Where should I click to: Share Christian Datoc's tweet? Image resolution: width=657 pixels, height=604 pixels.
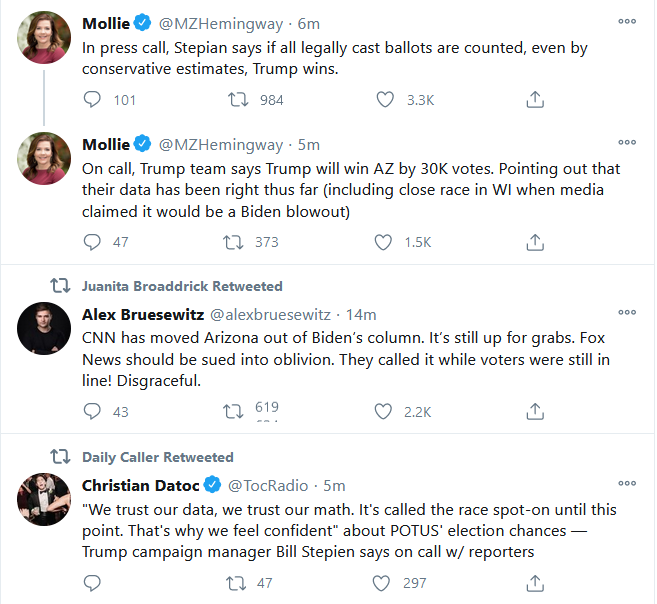tap(535, 581)
